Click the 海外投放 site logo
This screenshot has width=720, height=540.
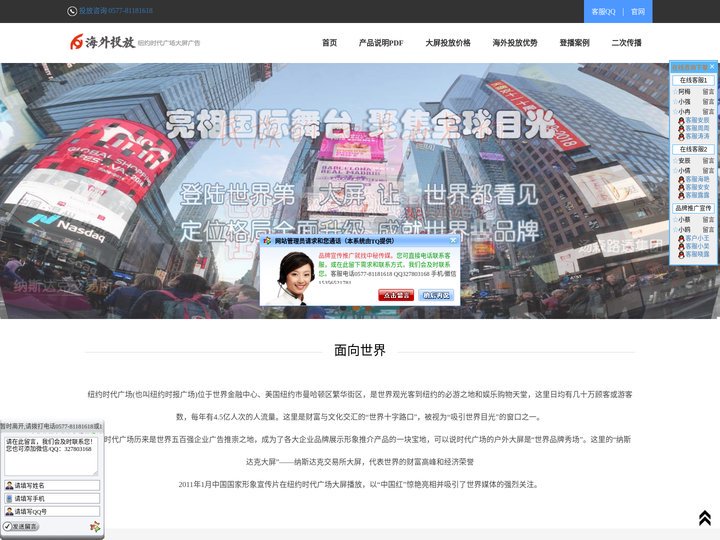tap(135, 42)
